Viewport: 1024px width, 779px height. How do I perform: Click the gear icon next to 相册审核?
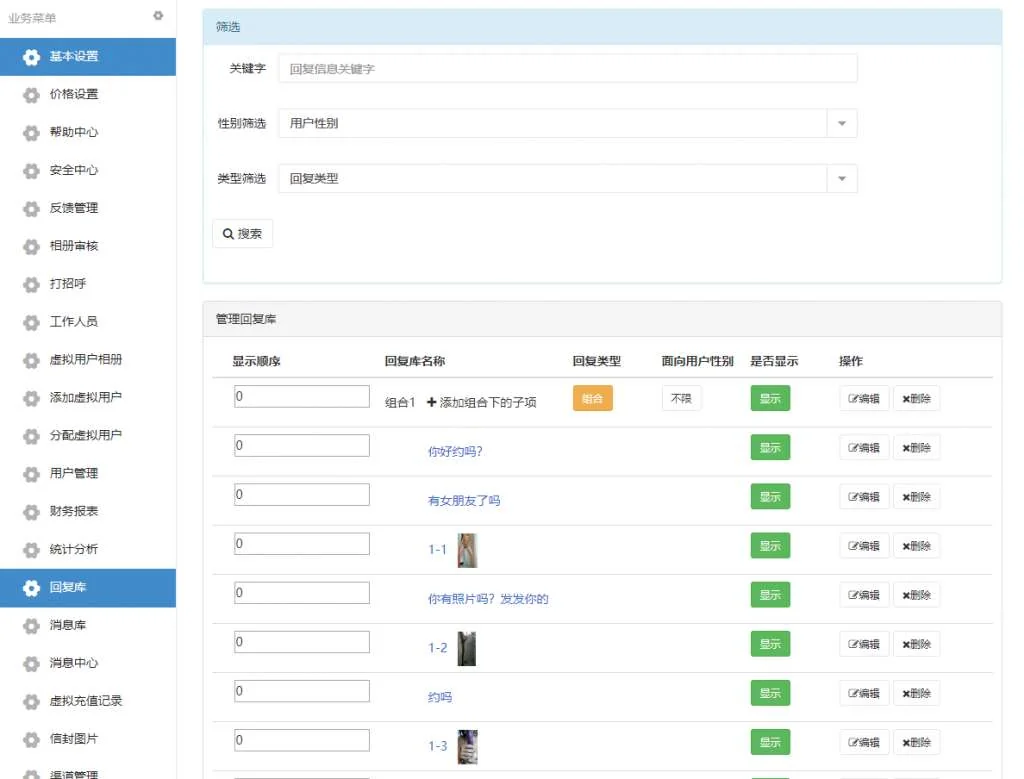click(32, 246)
